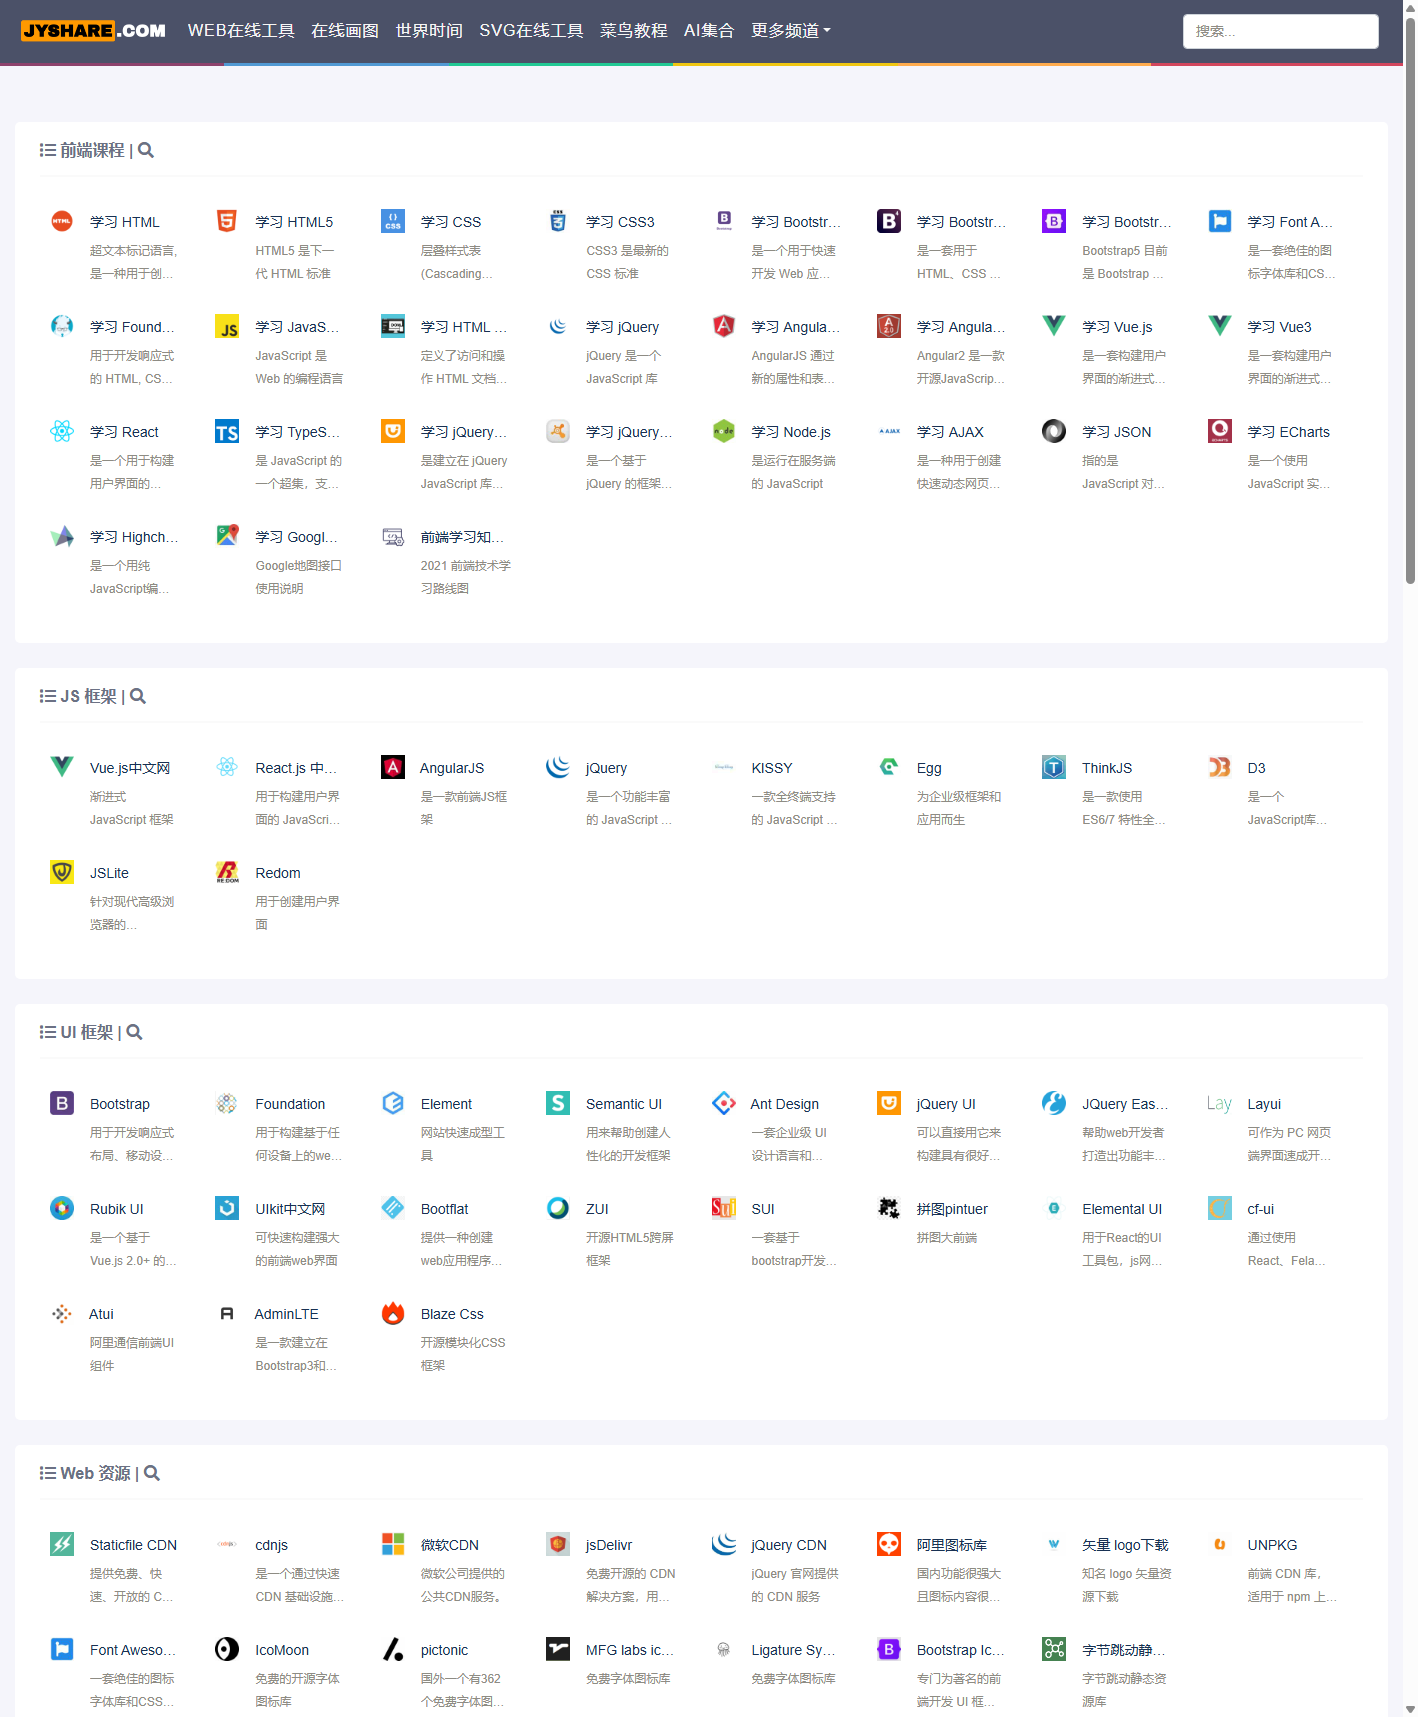The width and height of the screenshot is (1418, 1717).
Task: Click the JYSHARE.COM logo
Action: pyautogui.click(x=94, y=31)
